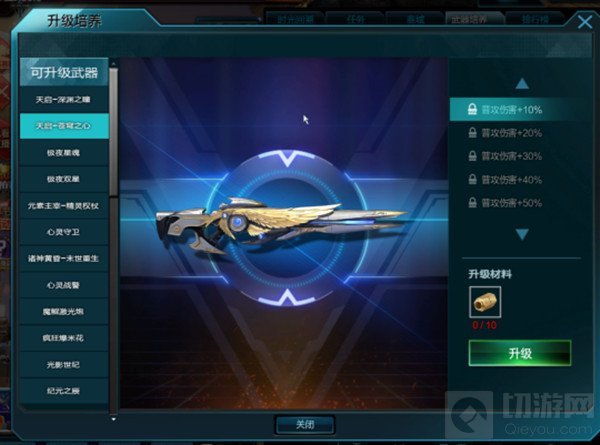The height and width of the screenshot is (445, 600).
Task: Show previous upgrade levels with up triangle
Action: tap(522, 83)
